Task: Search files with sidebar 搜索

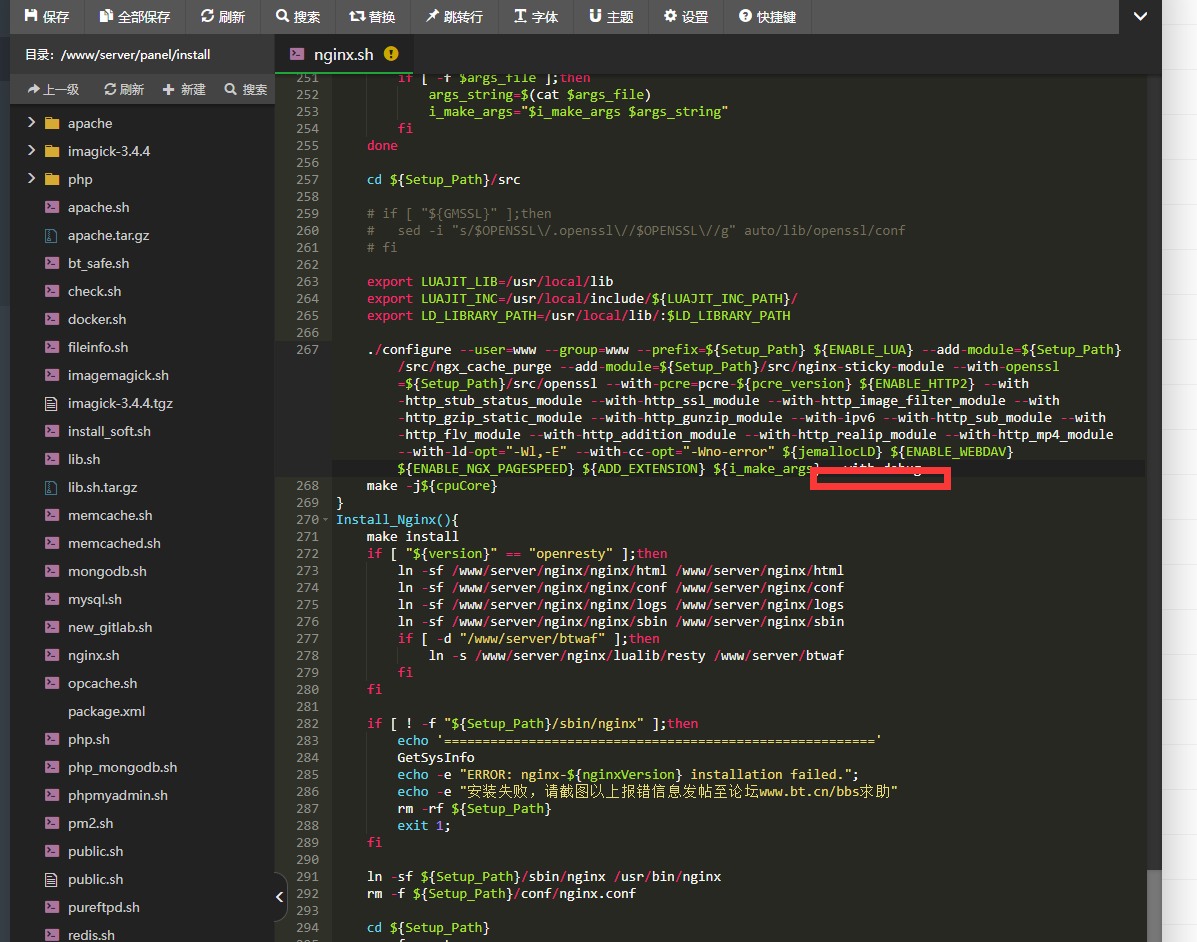Action: click(246, 89)
